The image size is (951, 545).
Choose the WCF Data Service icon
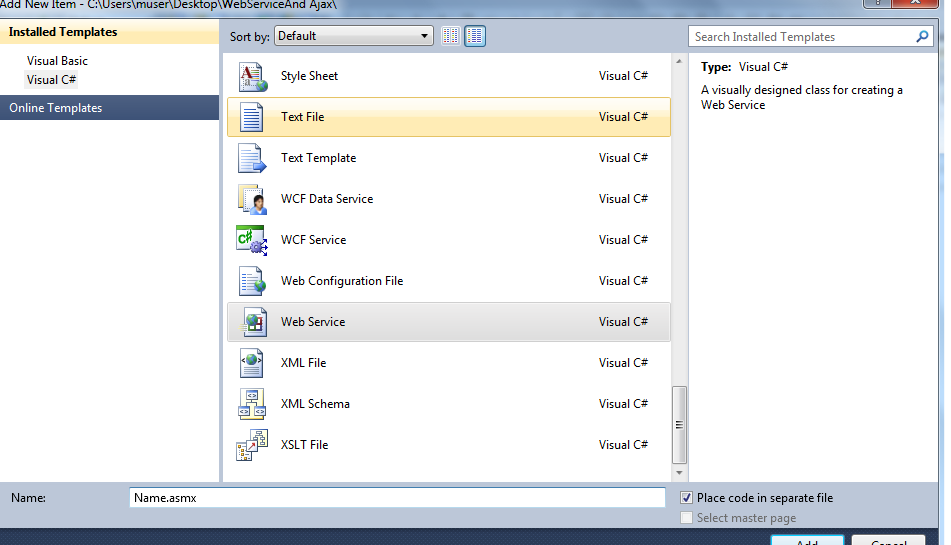(x=251, y=200)
